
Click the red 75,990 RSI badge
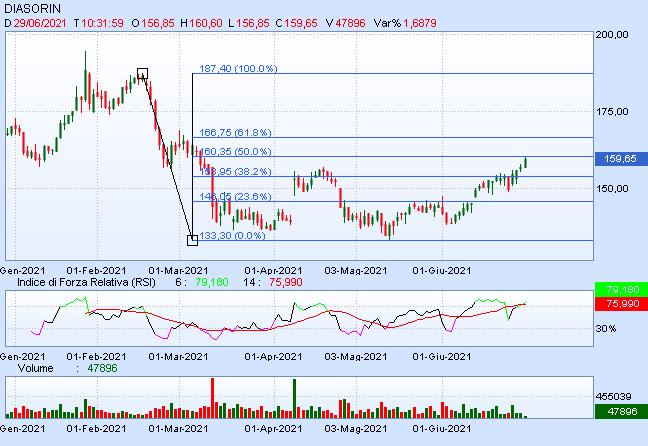pos(621,303)
